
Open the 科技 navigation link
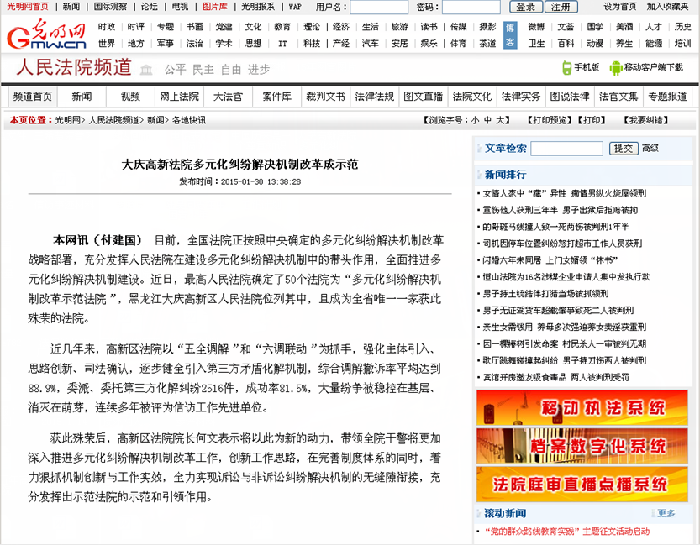point(312,43)
